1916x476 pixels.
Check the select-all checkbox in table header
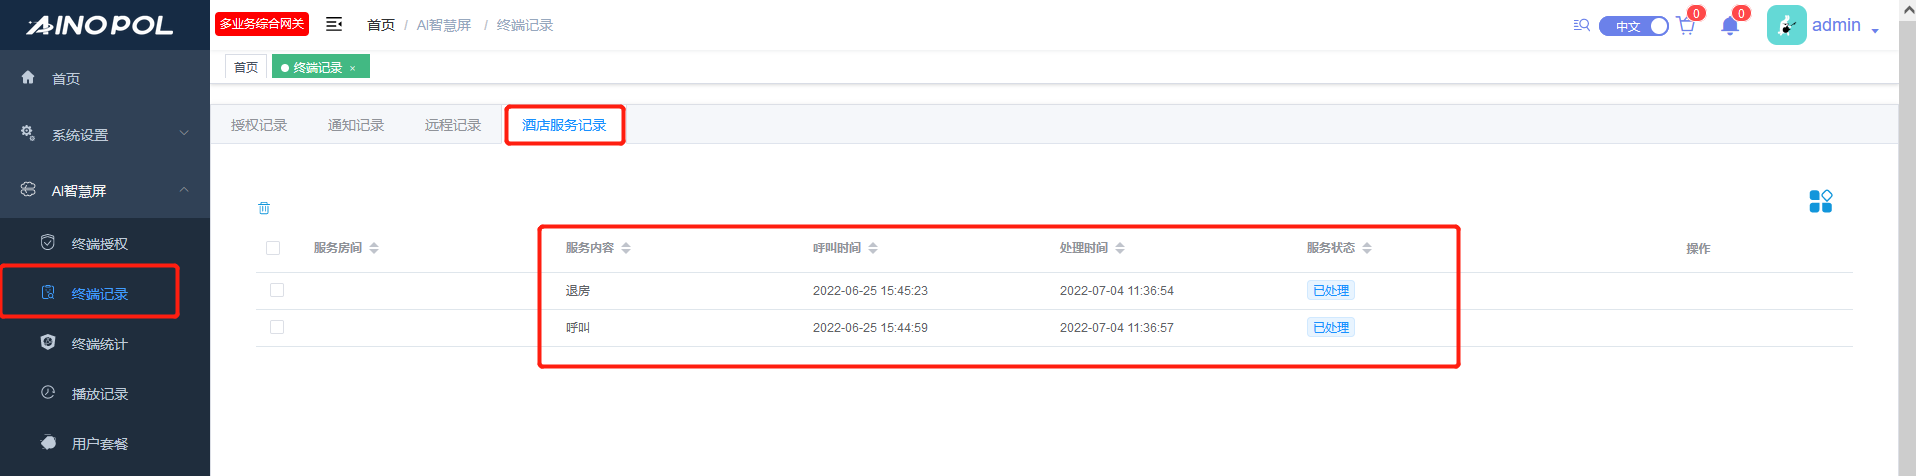[x=273, y=248]
